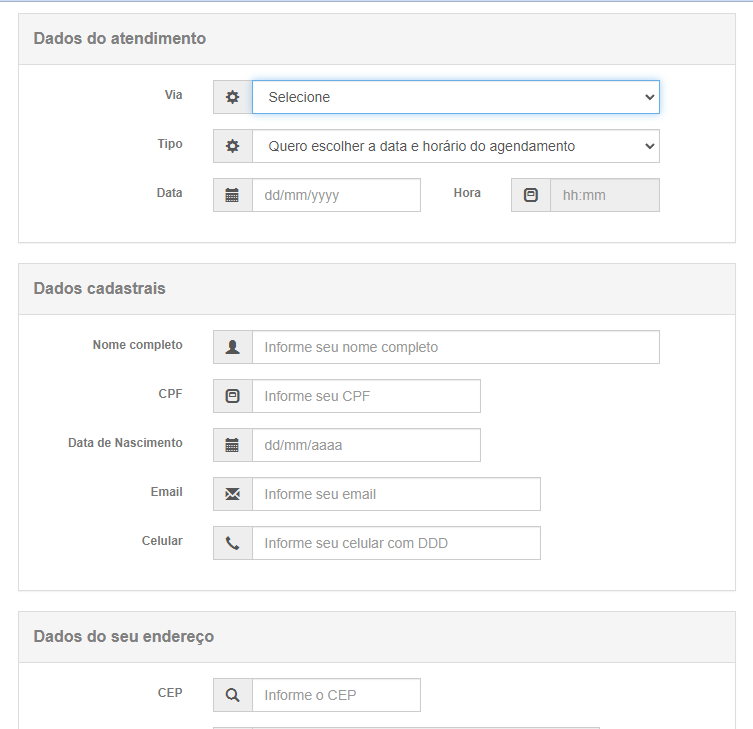This screenshot has width=753, height=729.
Task: Click into the Nome completo input
Action: 455,347
